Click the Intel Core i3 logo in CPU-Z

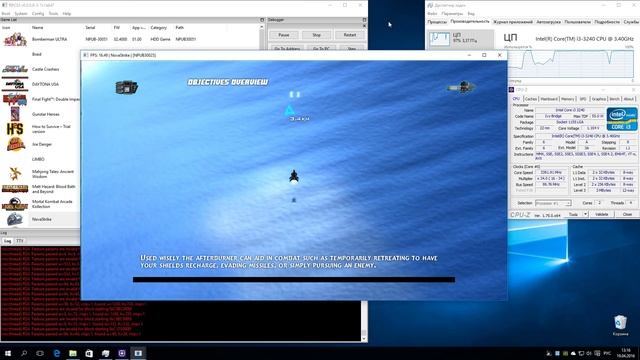622,119
